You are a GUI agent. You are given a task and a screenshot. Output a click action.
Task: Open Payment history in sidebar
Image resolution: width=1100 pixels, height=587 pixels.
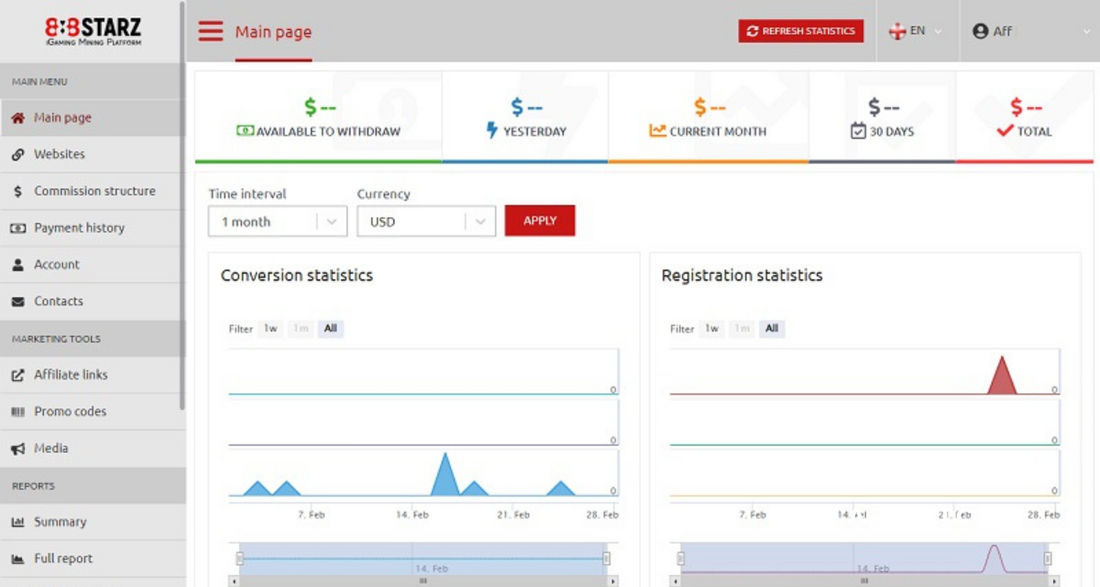coord(79,228)
